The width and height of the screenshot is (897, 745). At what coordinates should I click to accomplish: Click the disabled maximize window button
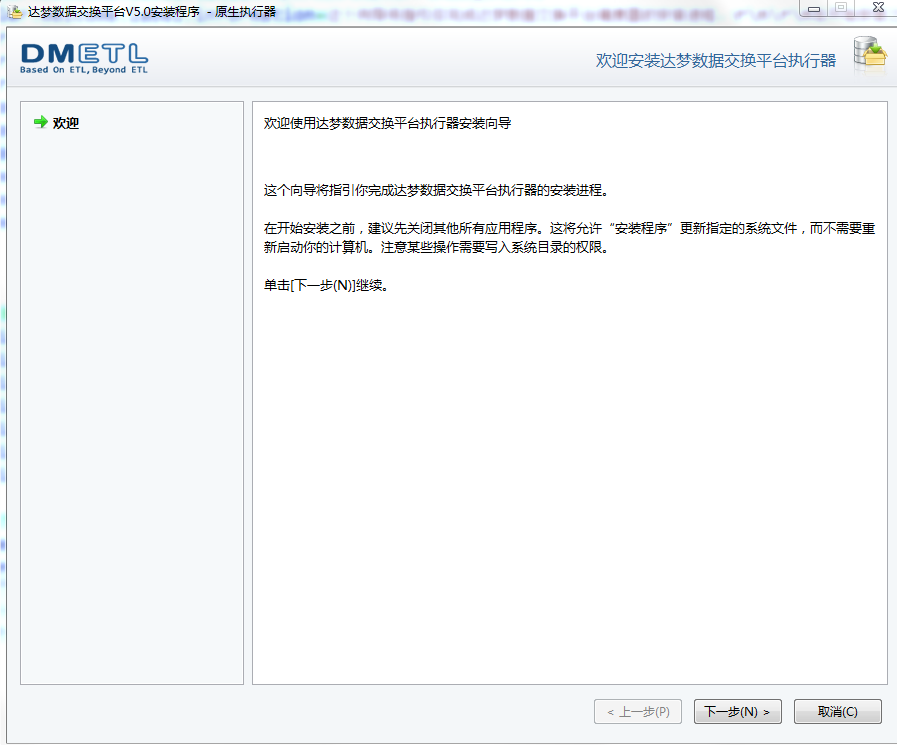(x=841, y=8)
